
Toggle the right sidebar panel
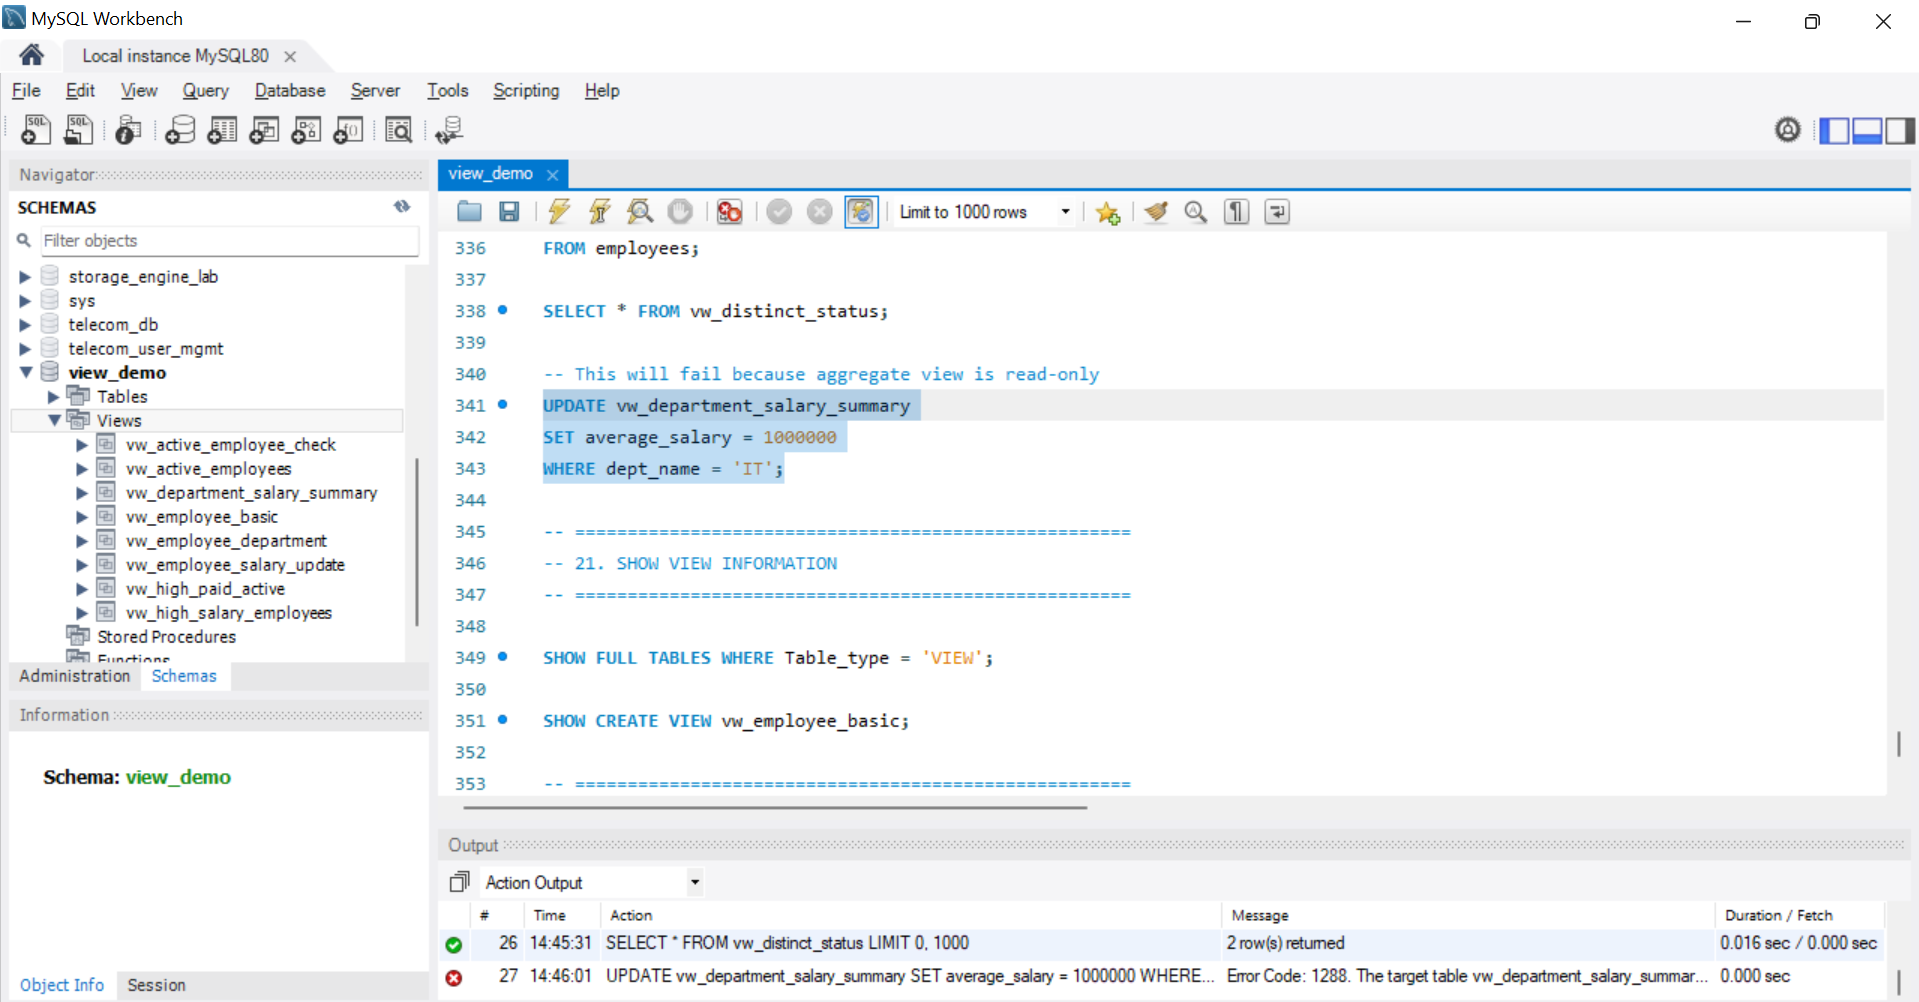[1900, 130]
